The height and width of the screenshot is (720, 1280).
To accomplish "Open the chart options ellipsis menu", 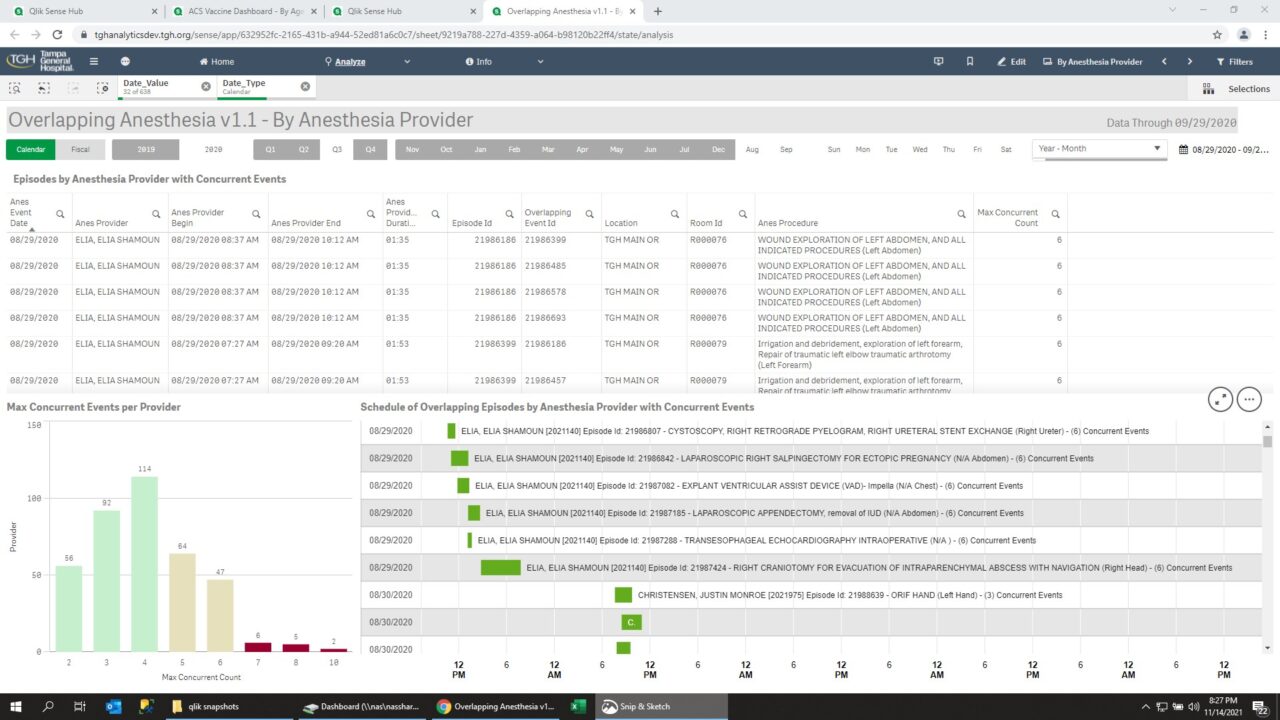I will (1249, 399).
